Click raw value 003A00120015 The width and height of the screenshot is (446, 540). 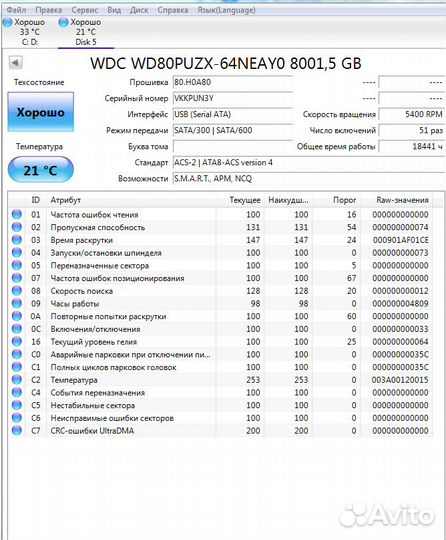pos(400,380)
